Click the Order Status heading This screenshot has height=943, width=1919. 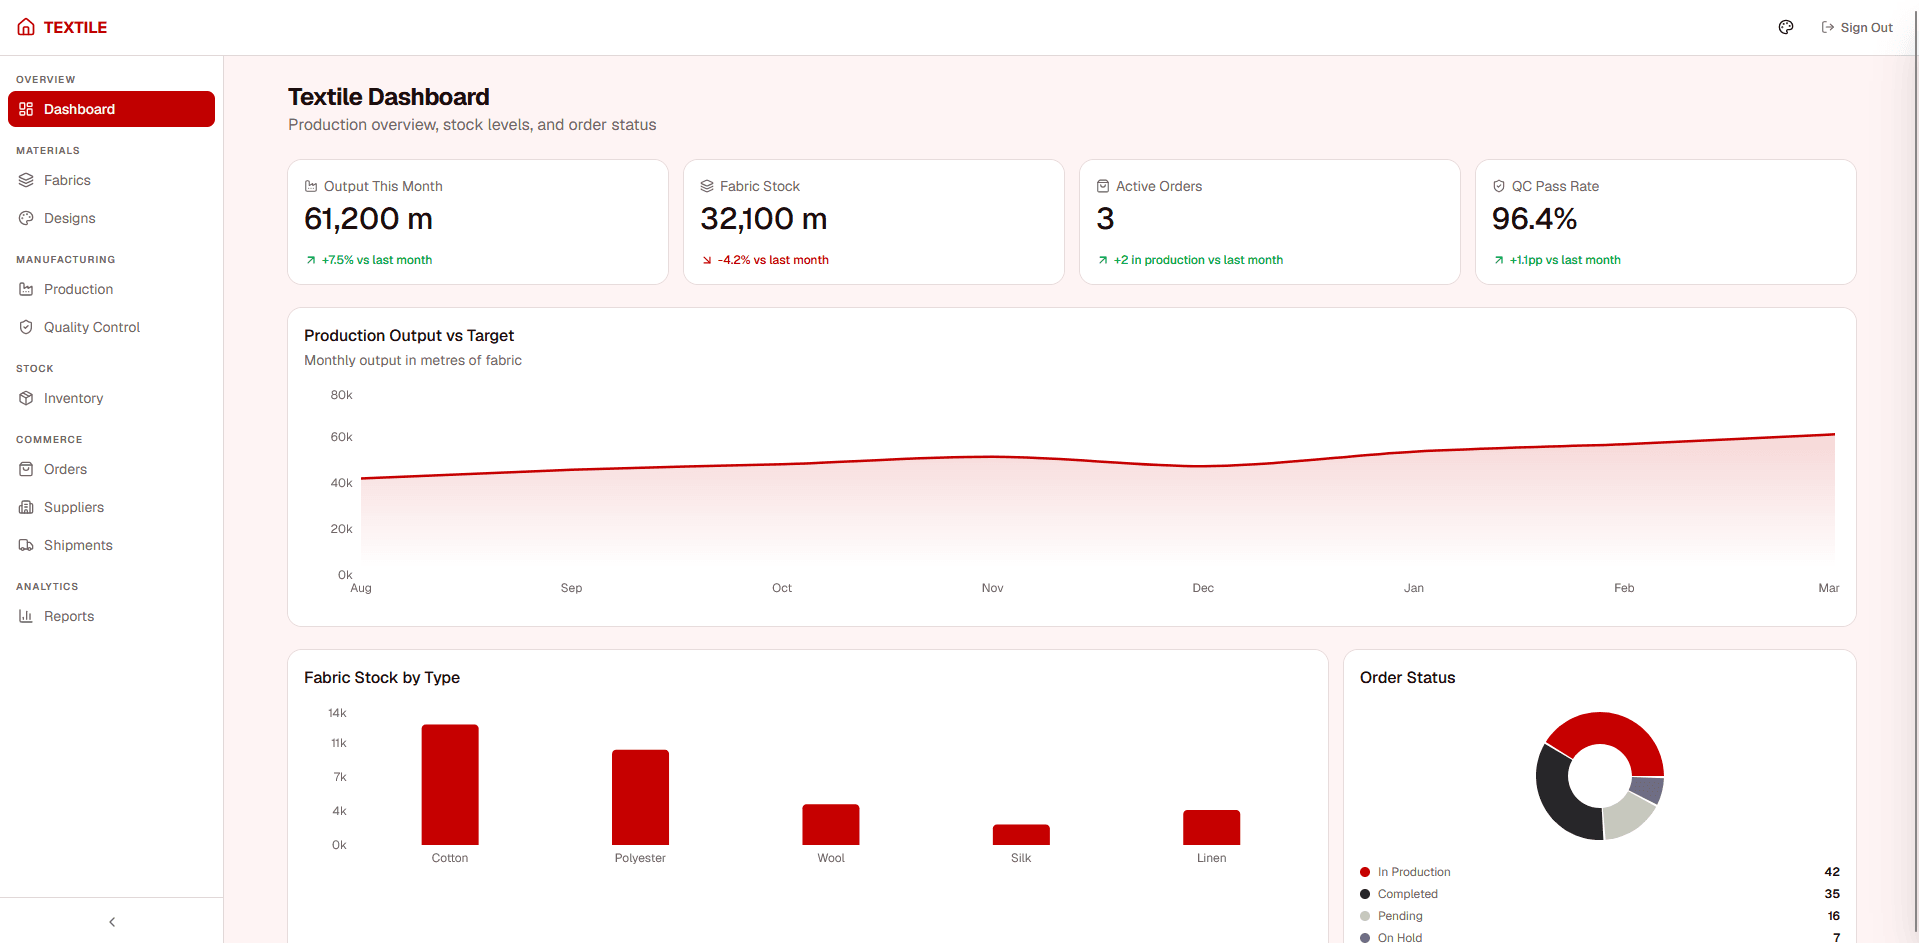pyautogui.click(x=1407, y=678)
